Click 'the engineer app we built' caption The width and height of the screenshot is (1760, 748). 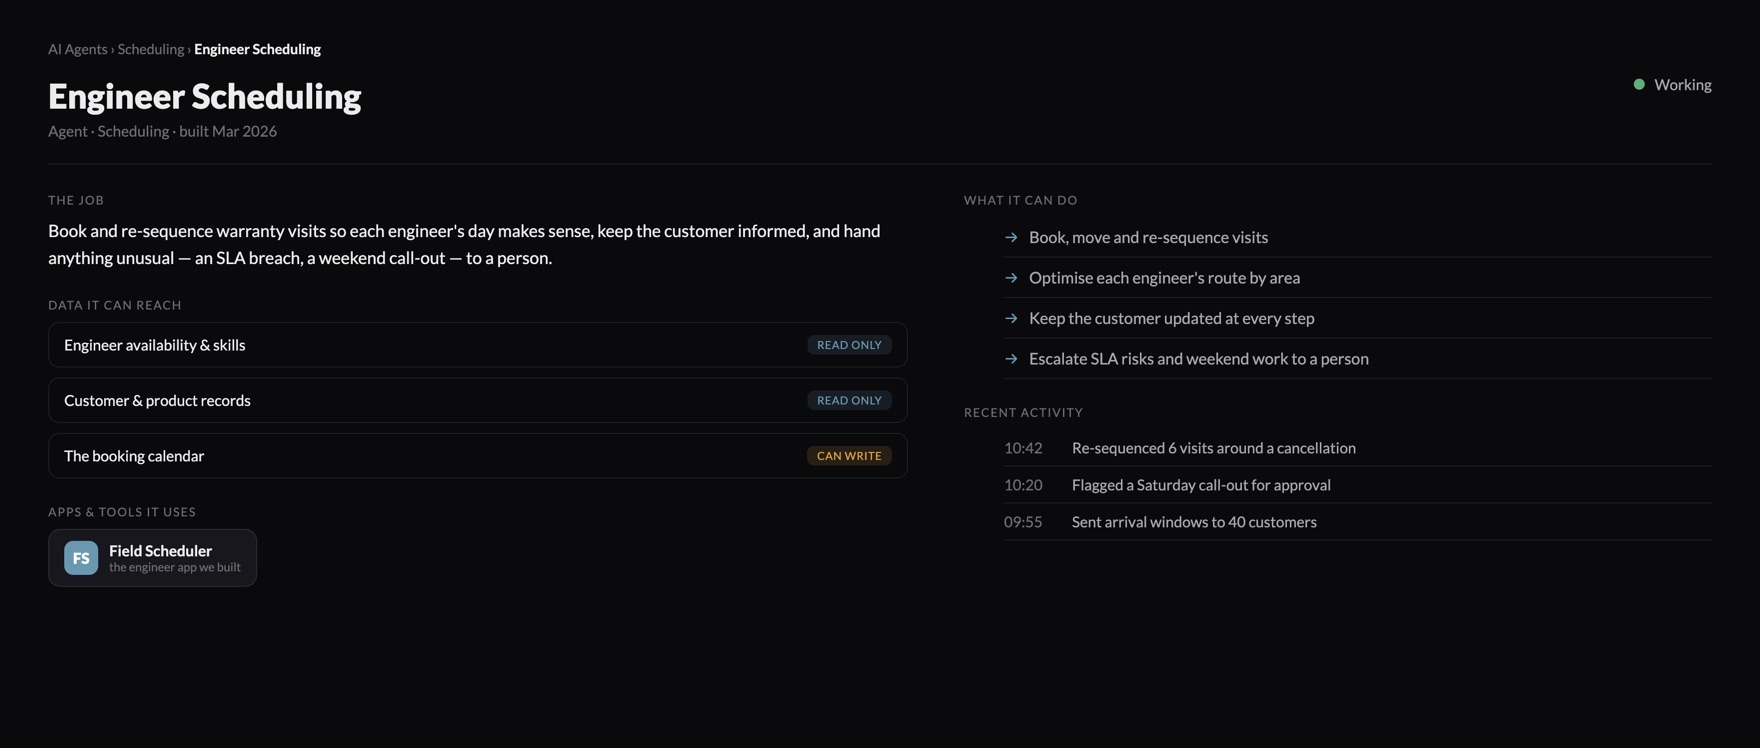point(175,567)
